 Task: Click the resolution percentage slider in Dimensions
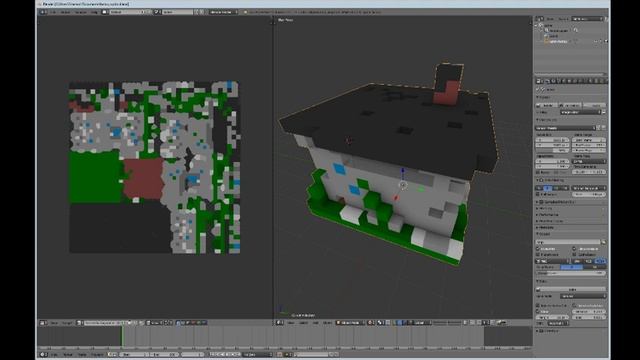pos(552,150)
